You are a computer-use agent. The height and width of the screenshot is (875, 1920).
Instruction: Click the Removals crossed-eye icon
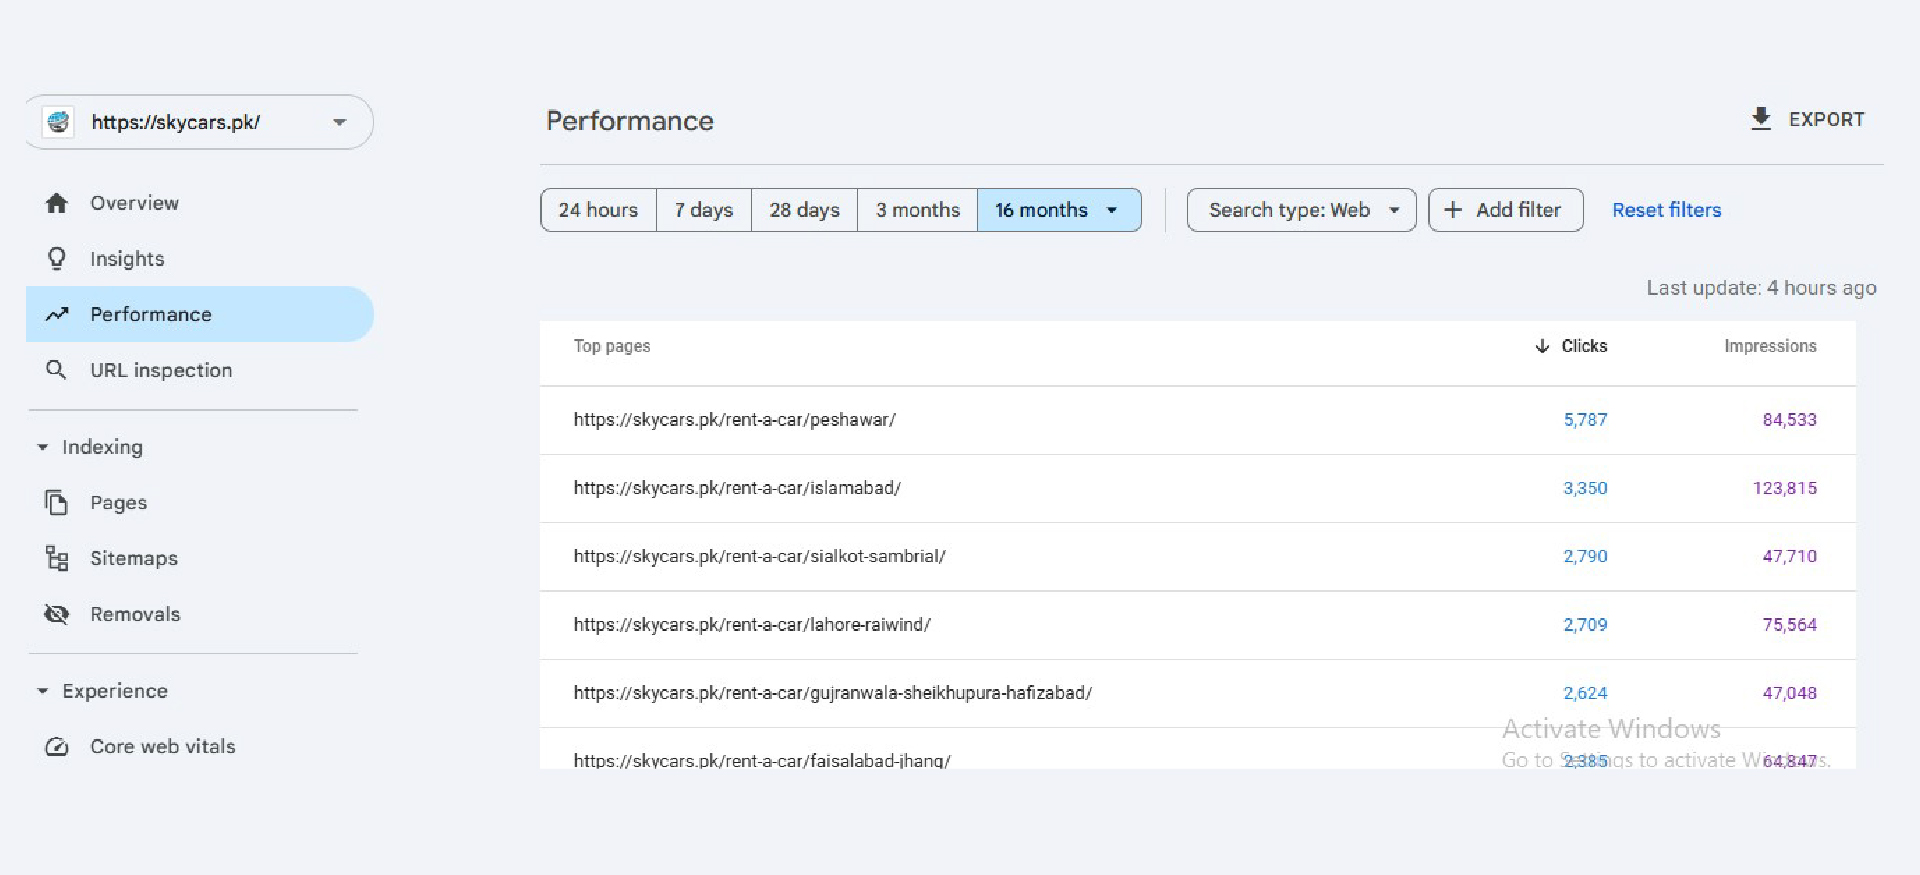pyautogui.click(x=57, y=614)
